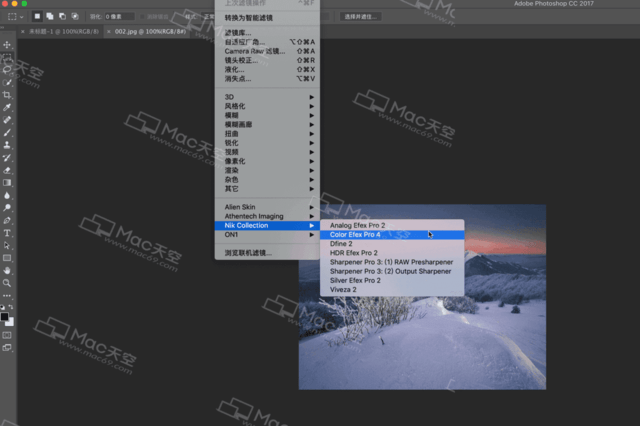The image size is (640, 426).
Task: Expand the 风格化 filter submenu
Action: point(267,106)
